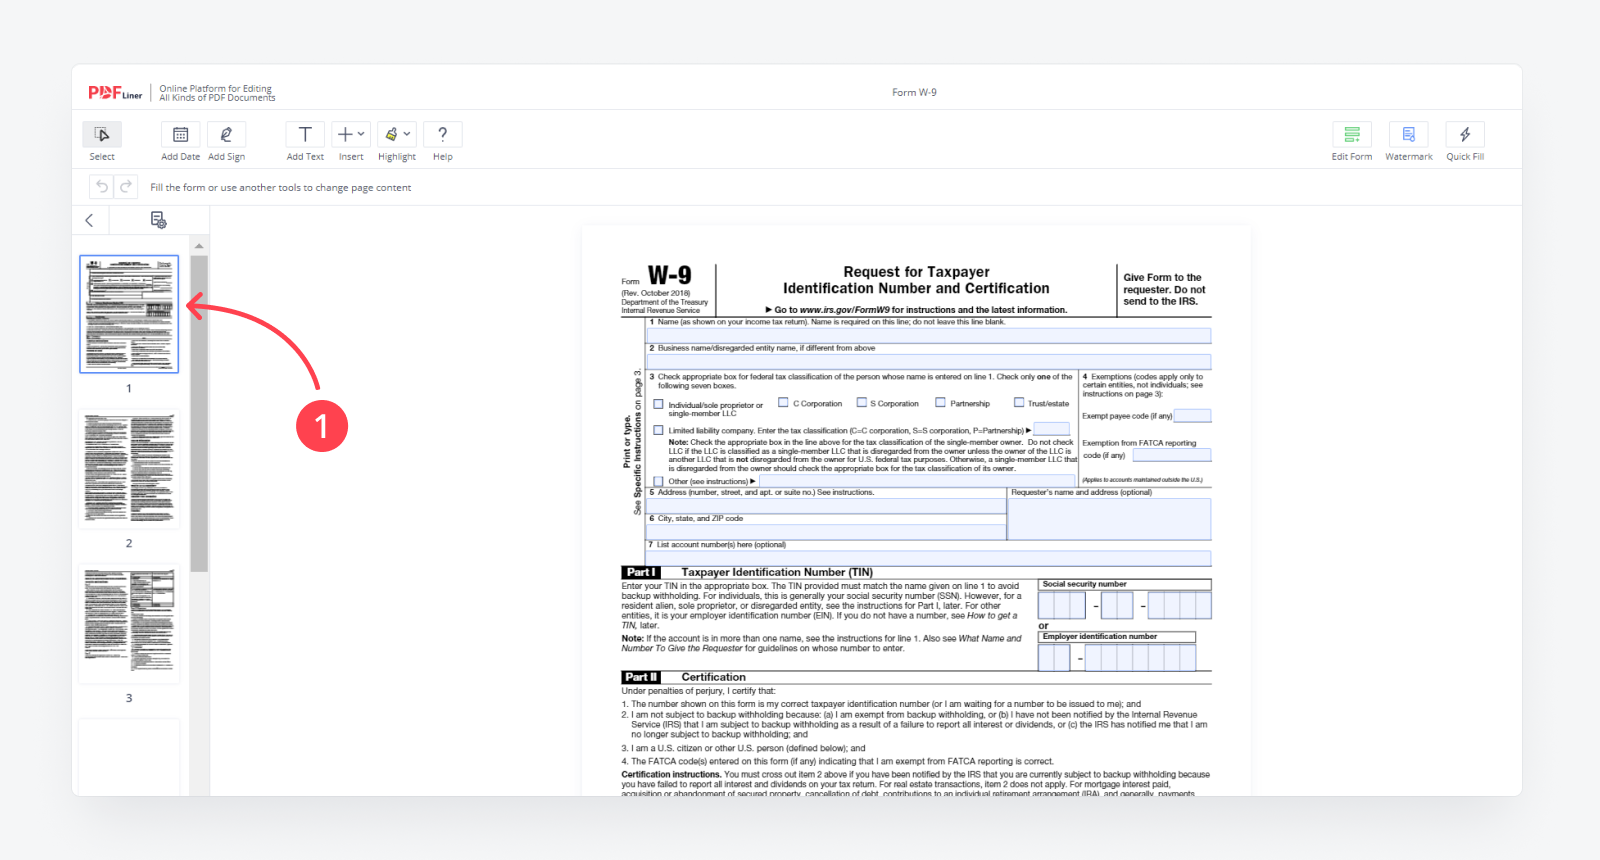The width and height of the screenshot is (1600, 860).
Task: Activate the Select tool
Action: [x=102, y=134]
